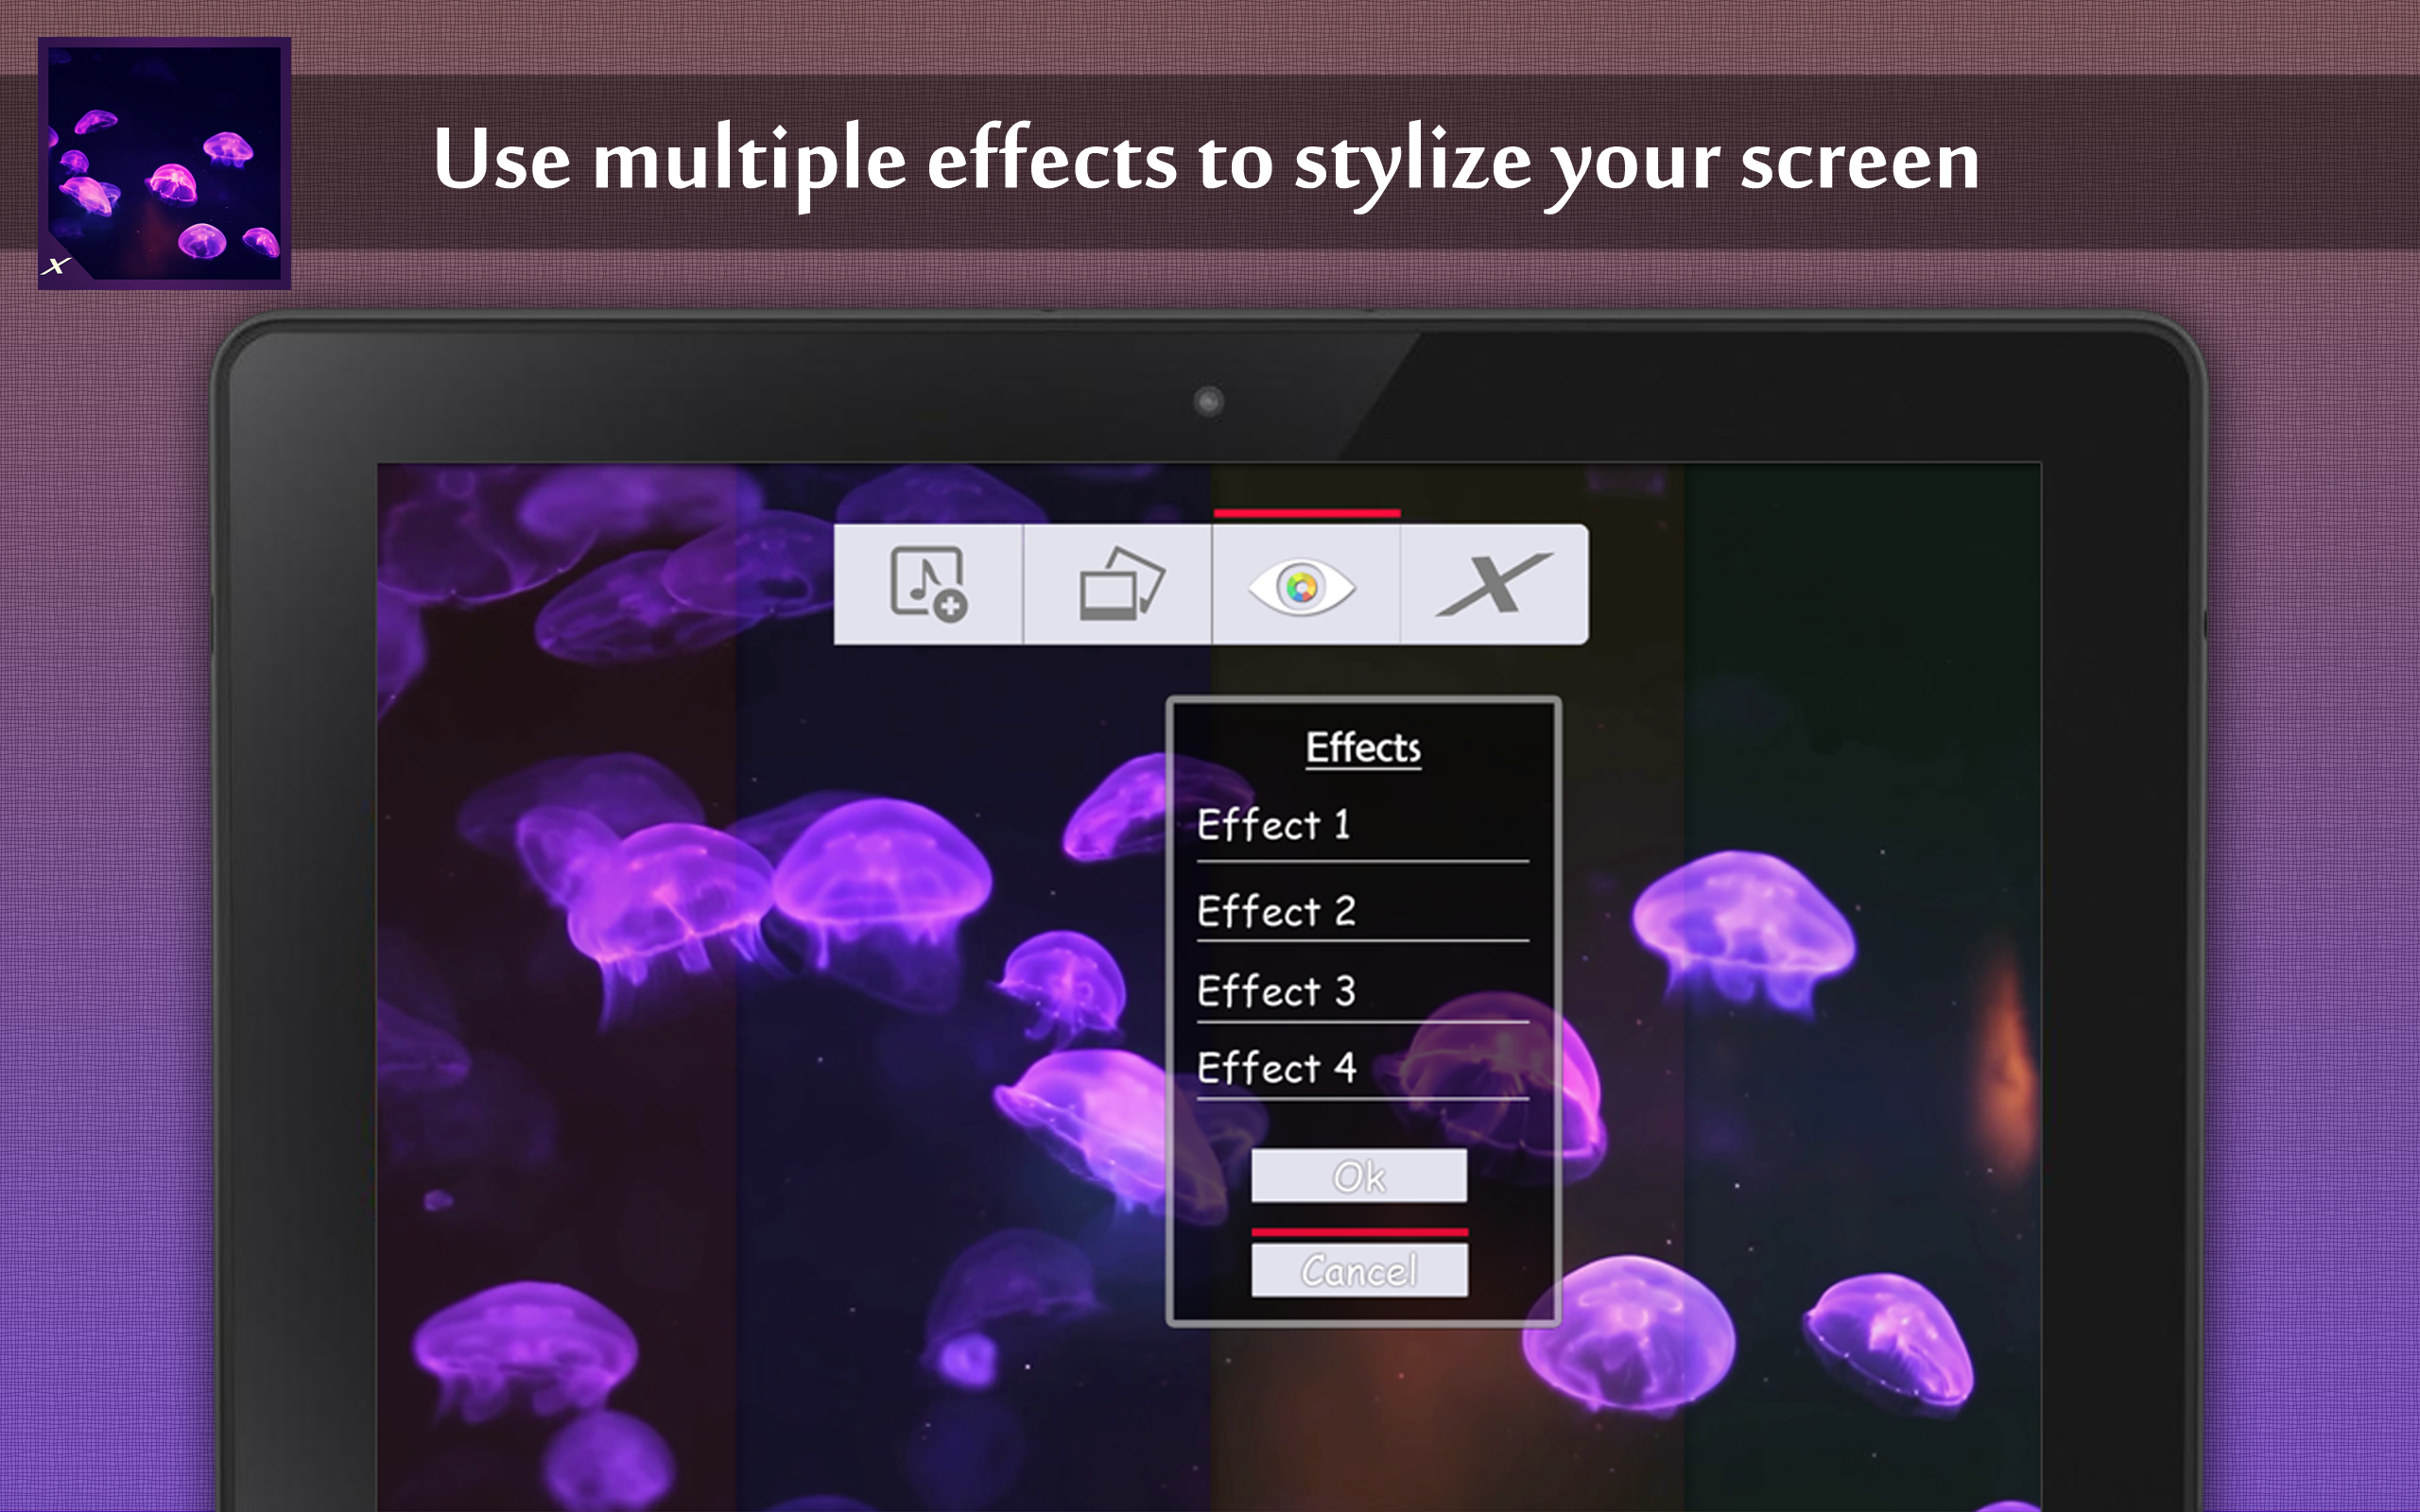This screenshot has height=1512, width=2420.
Task: Click the underlined Effects title
Action: pos(1362,748)
